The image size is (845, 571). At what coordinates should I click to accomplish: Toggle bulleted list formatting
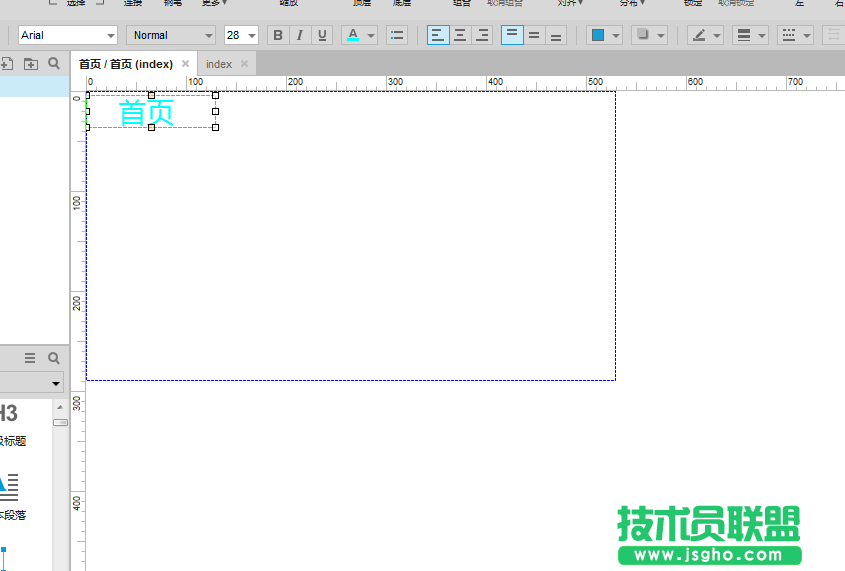point(397,36)
